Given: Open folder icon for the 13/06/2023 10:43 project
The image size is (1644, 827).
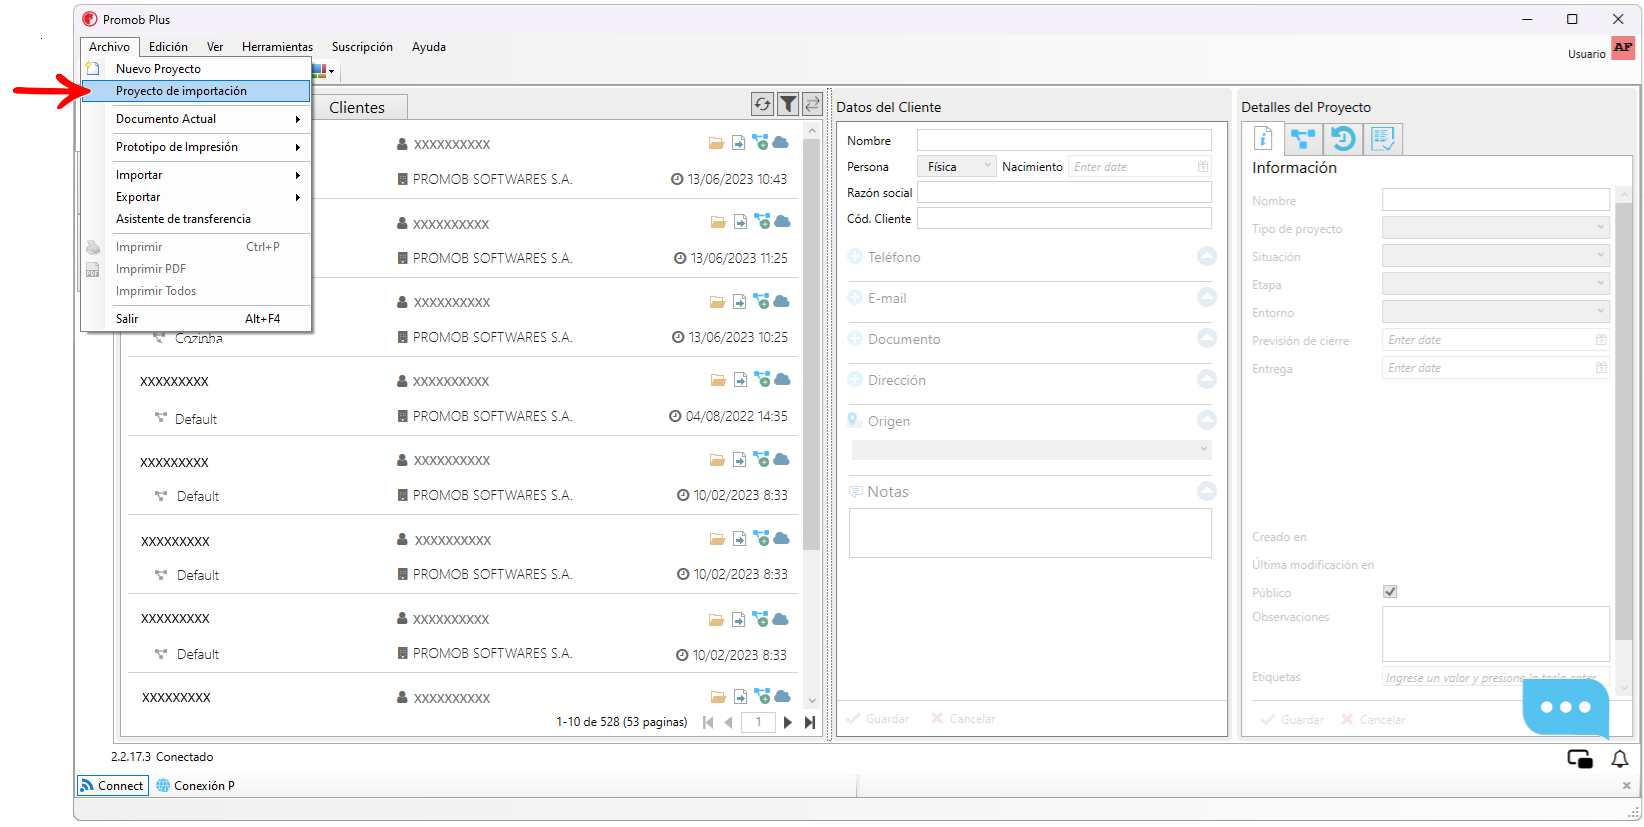Looking at the screenshot, I should (x=716, y=143).
